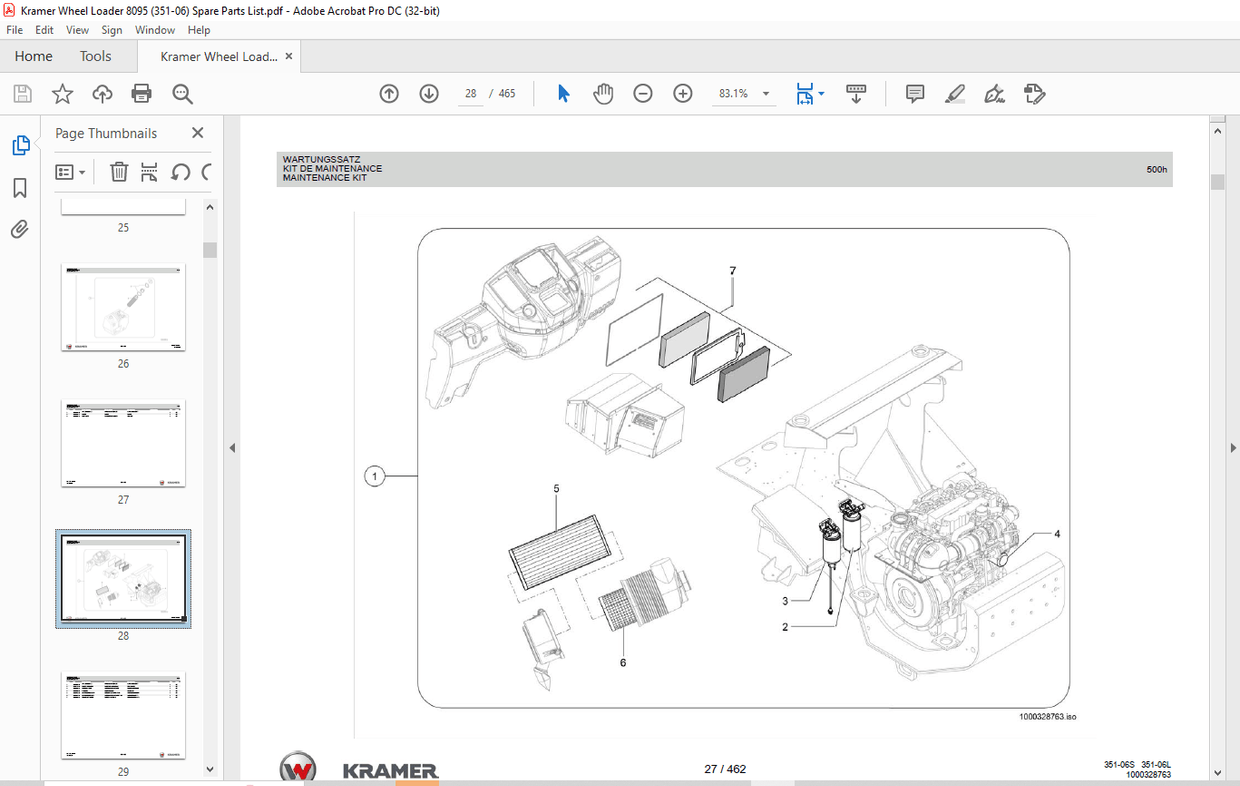Screen dimensions: 1240x786
Task: Print the spare parts document
Action: pyautogui.click(x=141, y=93)
